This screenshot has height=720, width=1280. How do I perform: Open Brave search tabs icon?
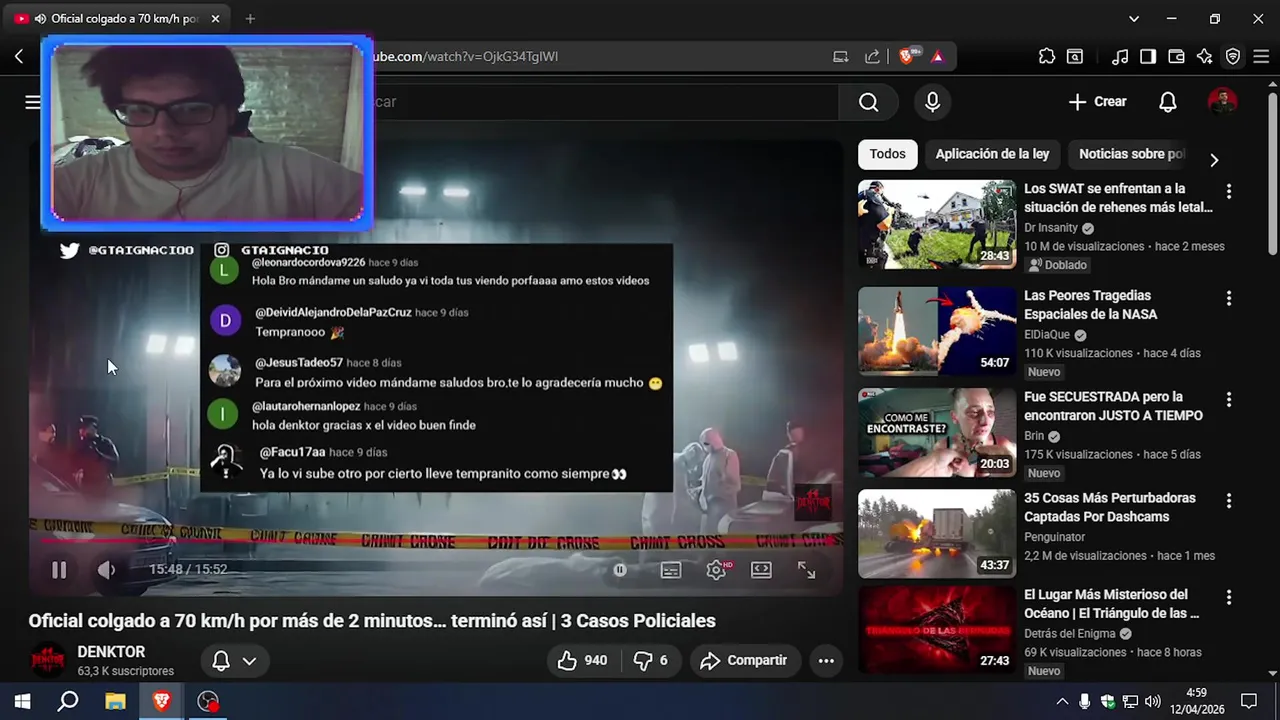[x=1075, y=57]
